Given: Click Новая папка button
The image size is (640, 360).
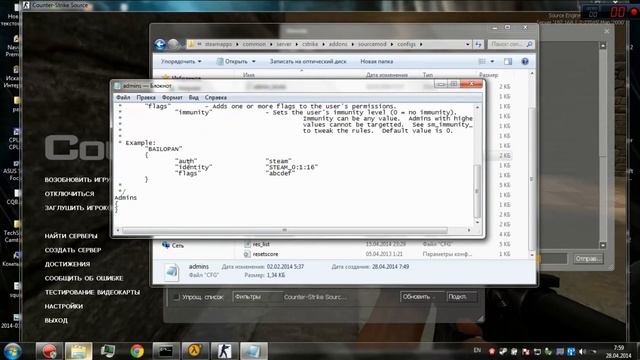Looking at the screenshot, I should 376,62.
